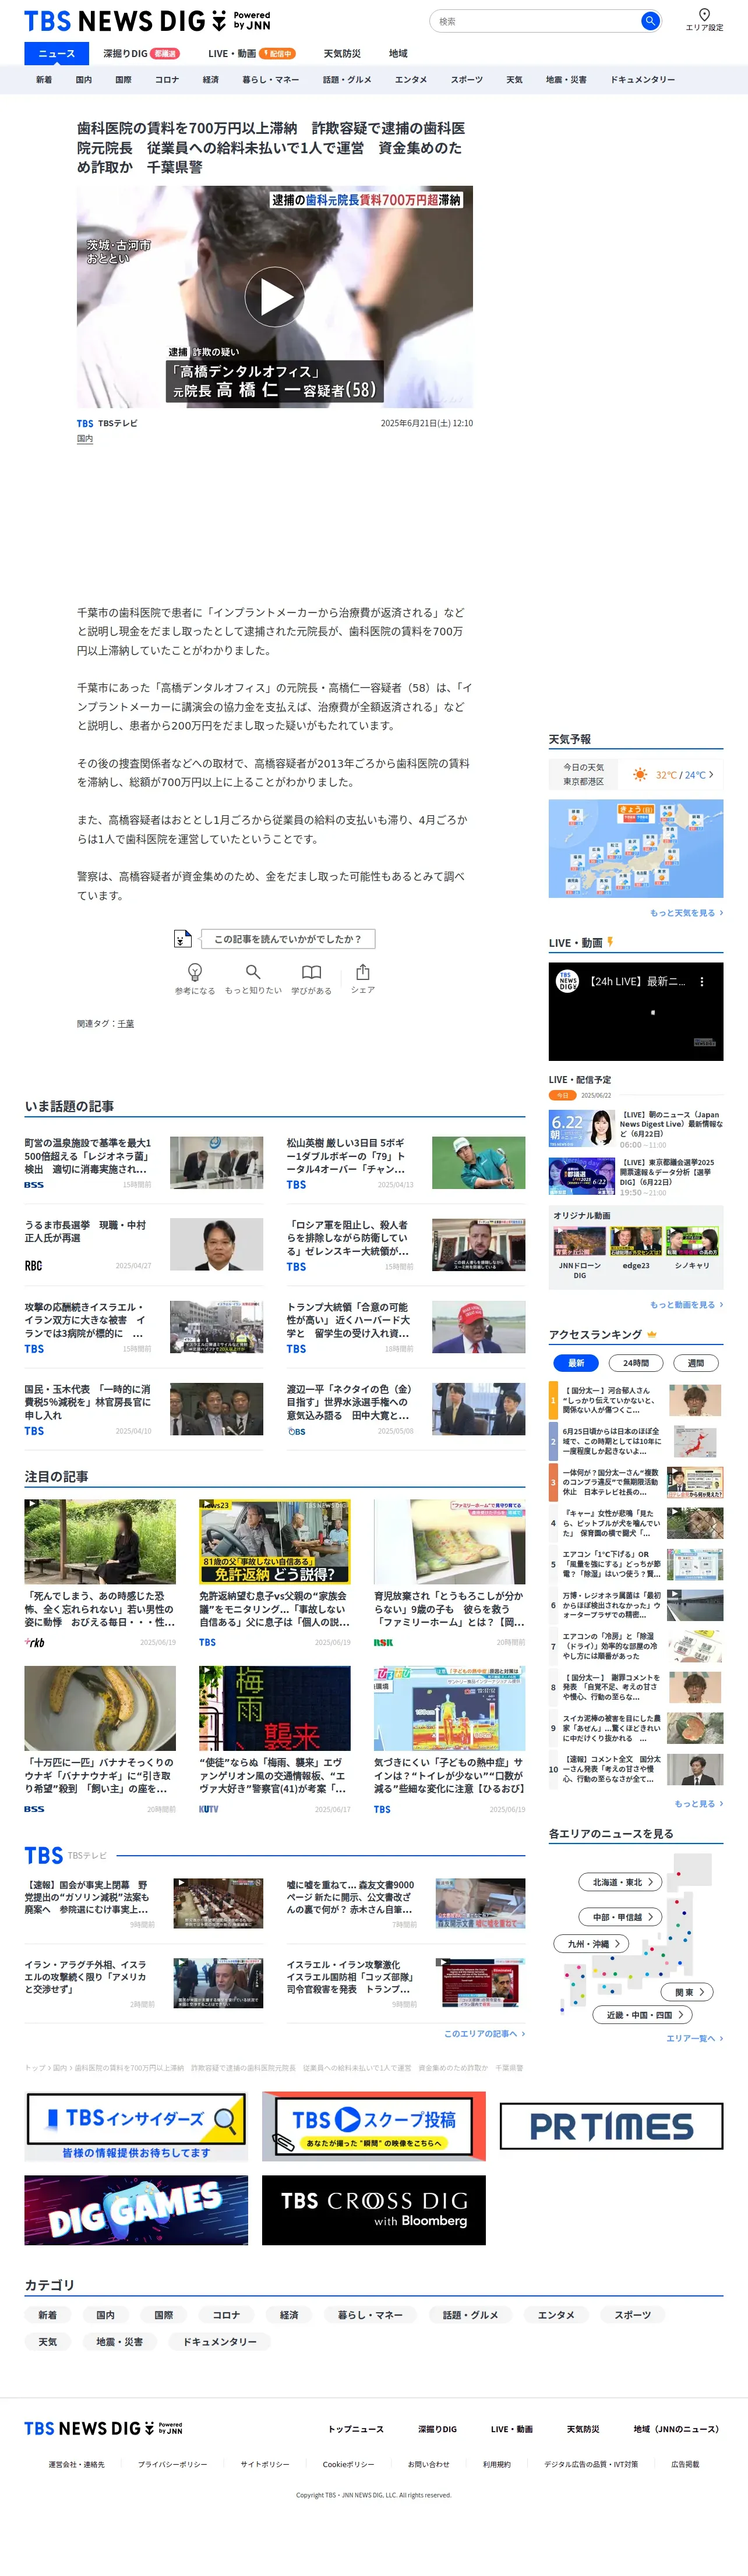Open the 梅雨、襲来 poster article thumbnail
The height and width of the screenshot is (2576, 748).
[x=274, y=1709]
